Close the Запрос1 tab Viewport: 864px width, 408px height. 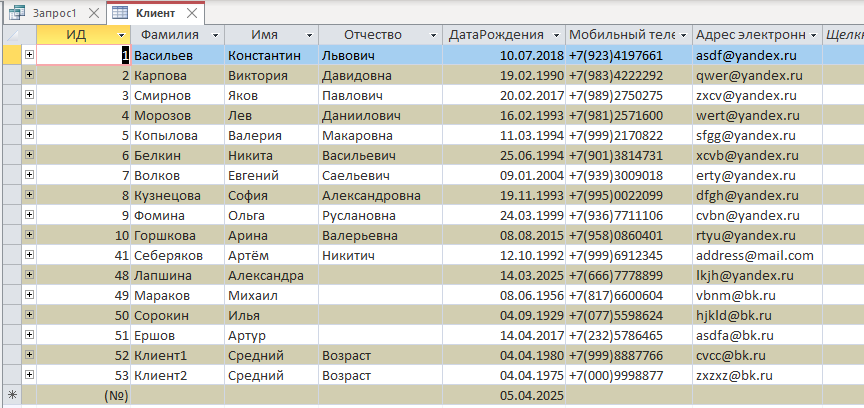(x=94, y=13)
